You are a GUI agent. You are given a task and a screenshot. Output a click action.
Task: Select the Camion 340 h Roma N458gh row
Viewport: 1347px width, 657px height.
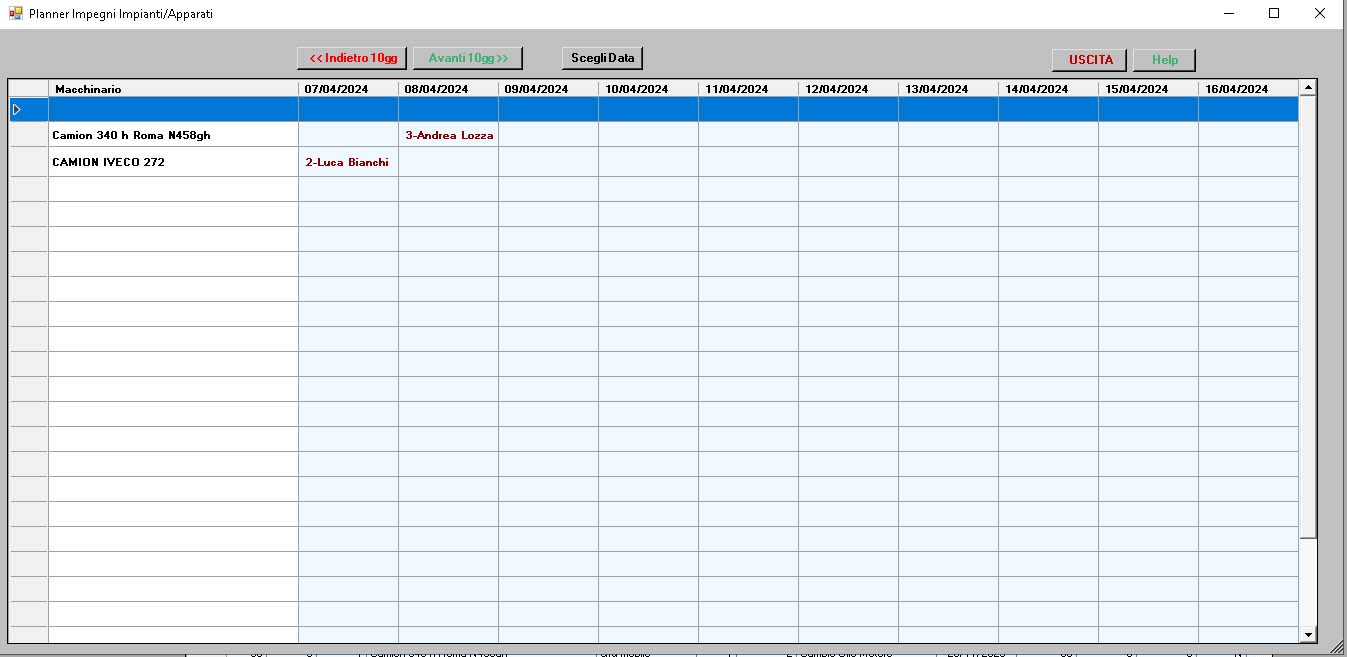click(x=173, y=135)
